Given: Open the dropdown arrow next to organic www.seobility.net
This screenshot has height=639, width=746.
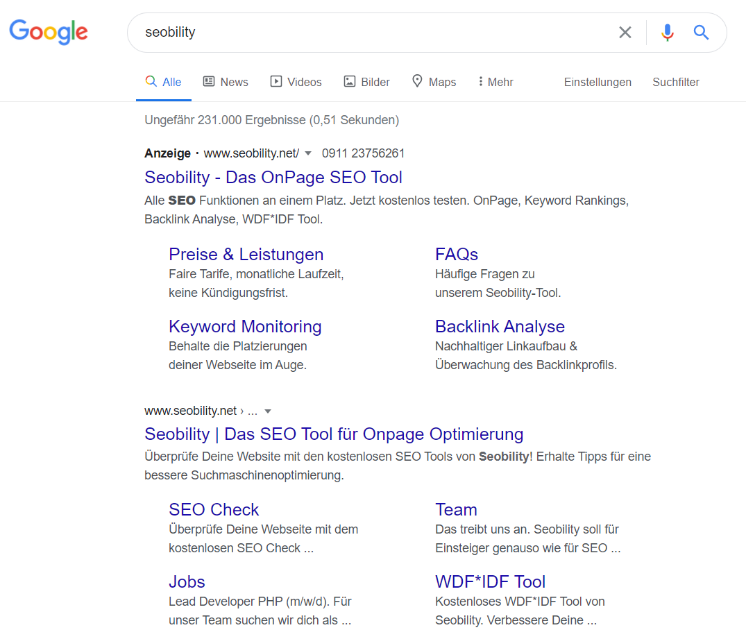Looking at the screenshot, I should click(x=268, y=411).
